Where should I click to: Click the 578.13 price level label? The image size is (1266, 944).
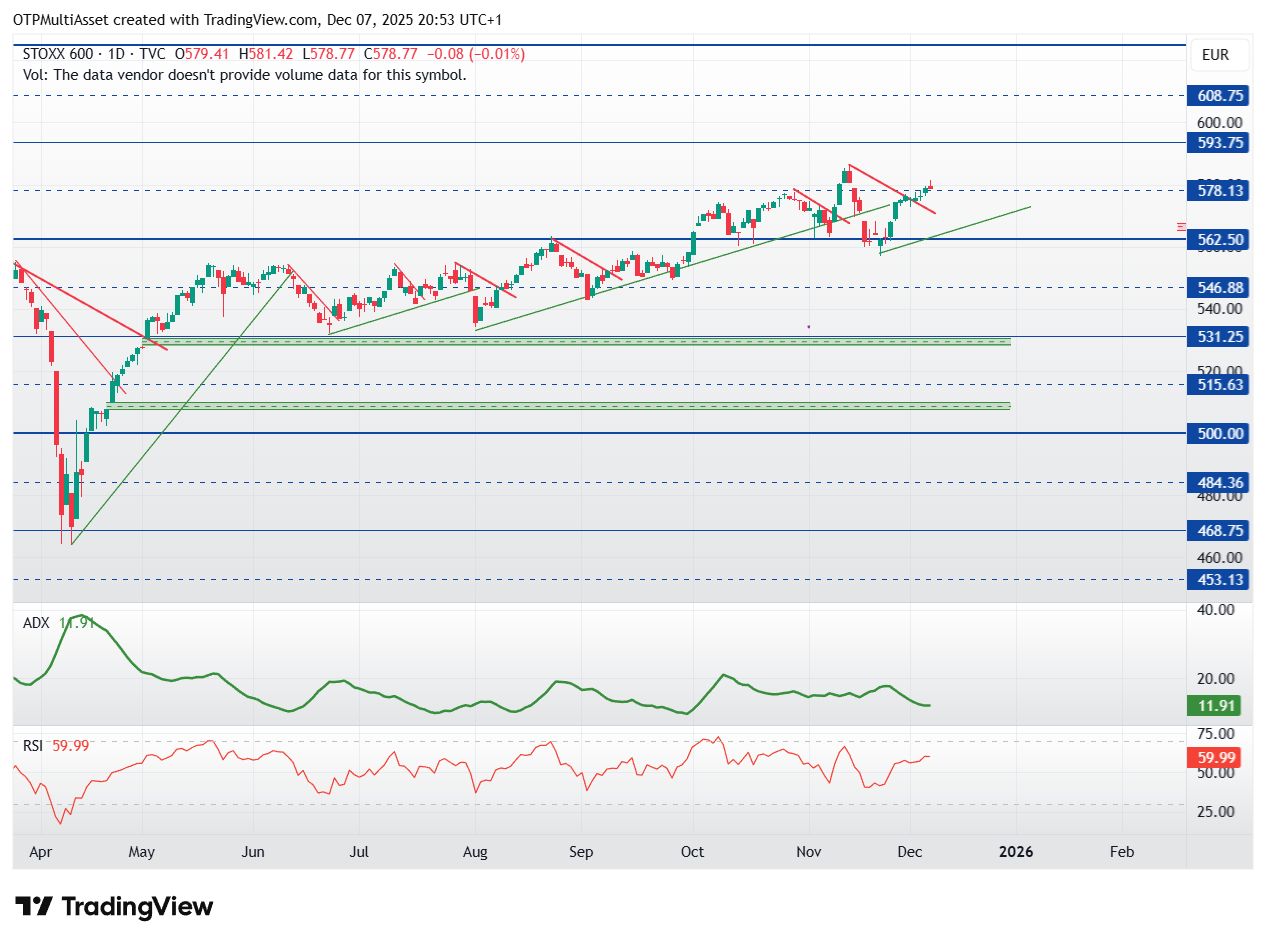point(1219,191)
